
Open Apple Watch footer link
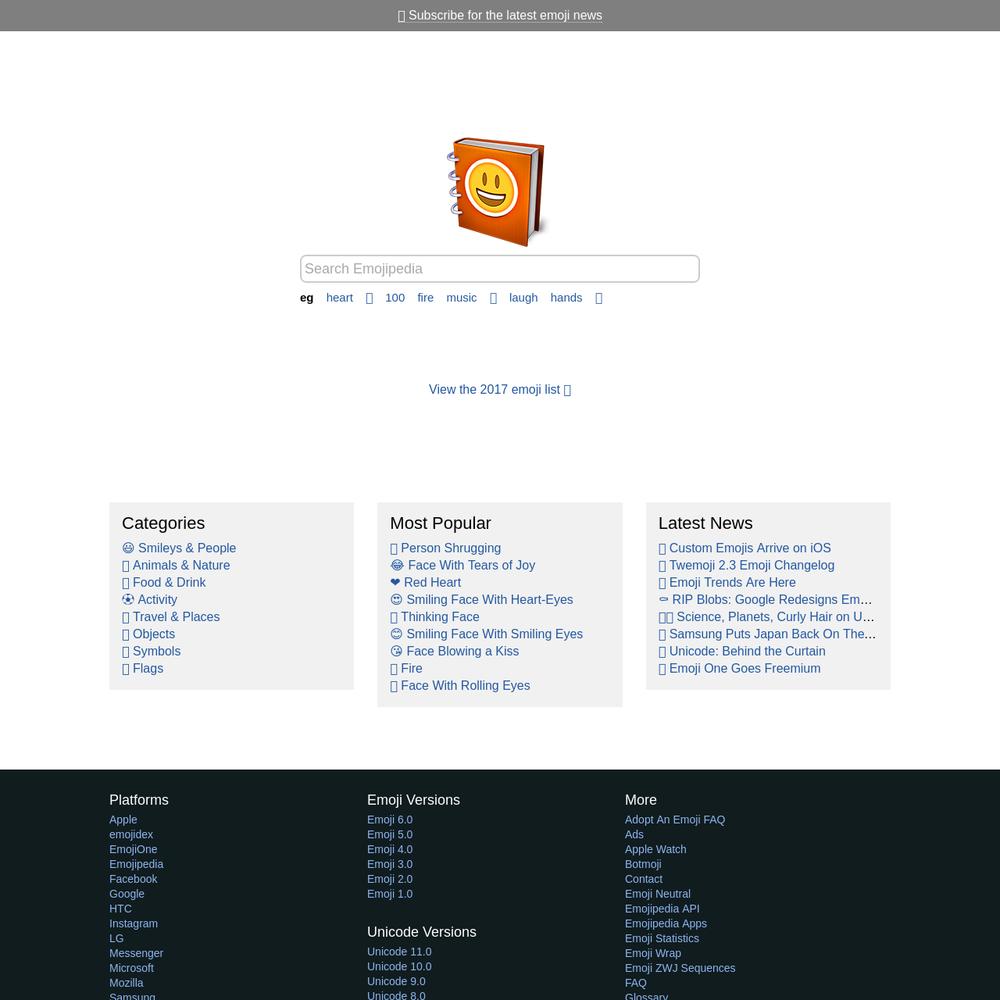pyautogui.click(x=656, y=849)
